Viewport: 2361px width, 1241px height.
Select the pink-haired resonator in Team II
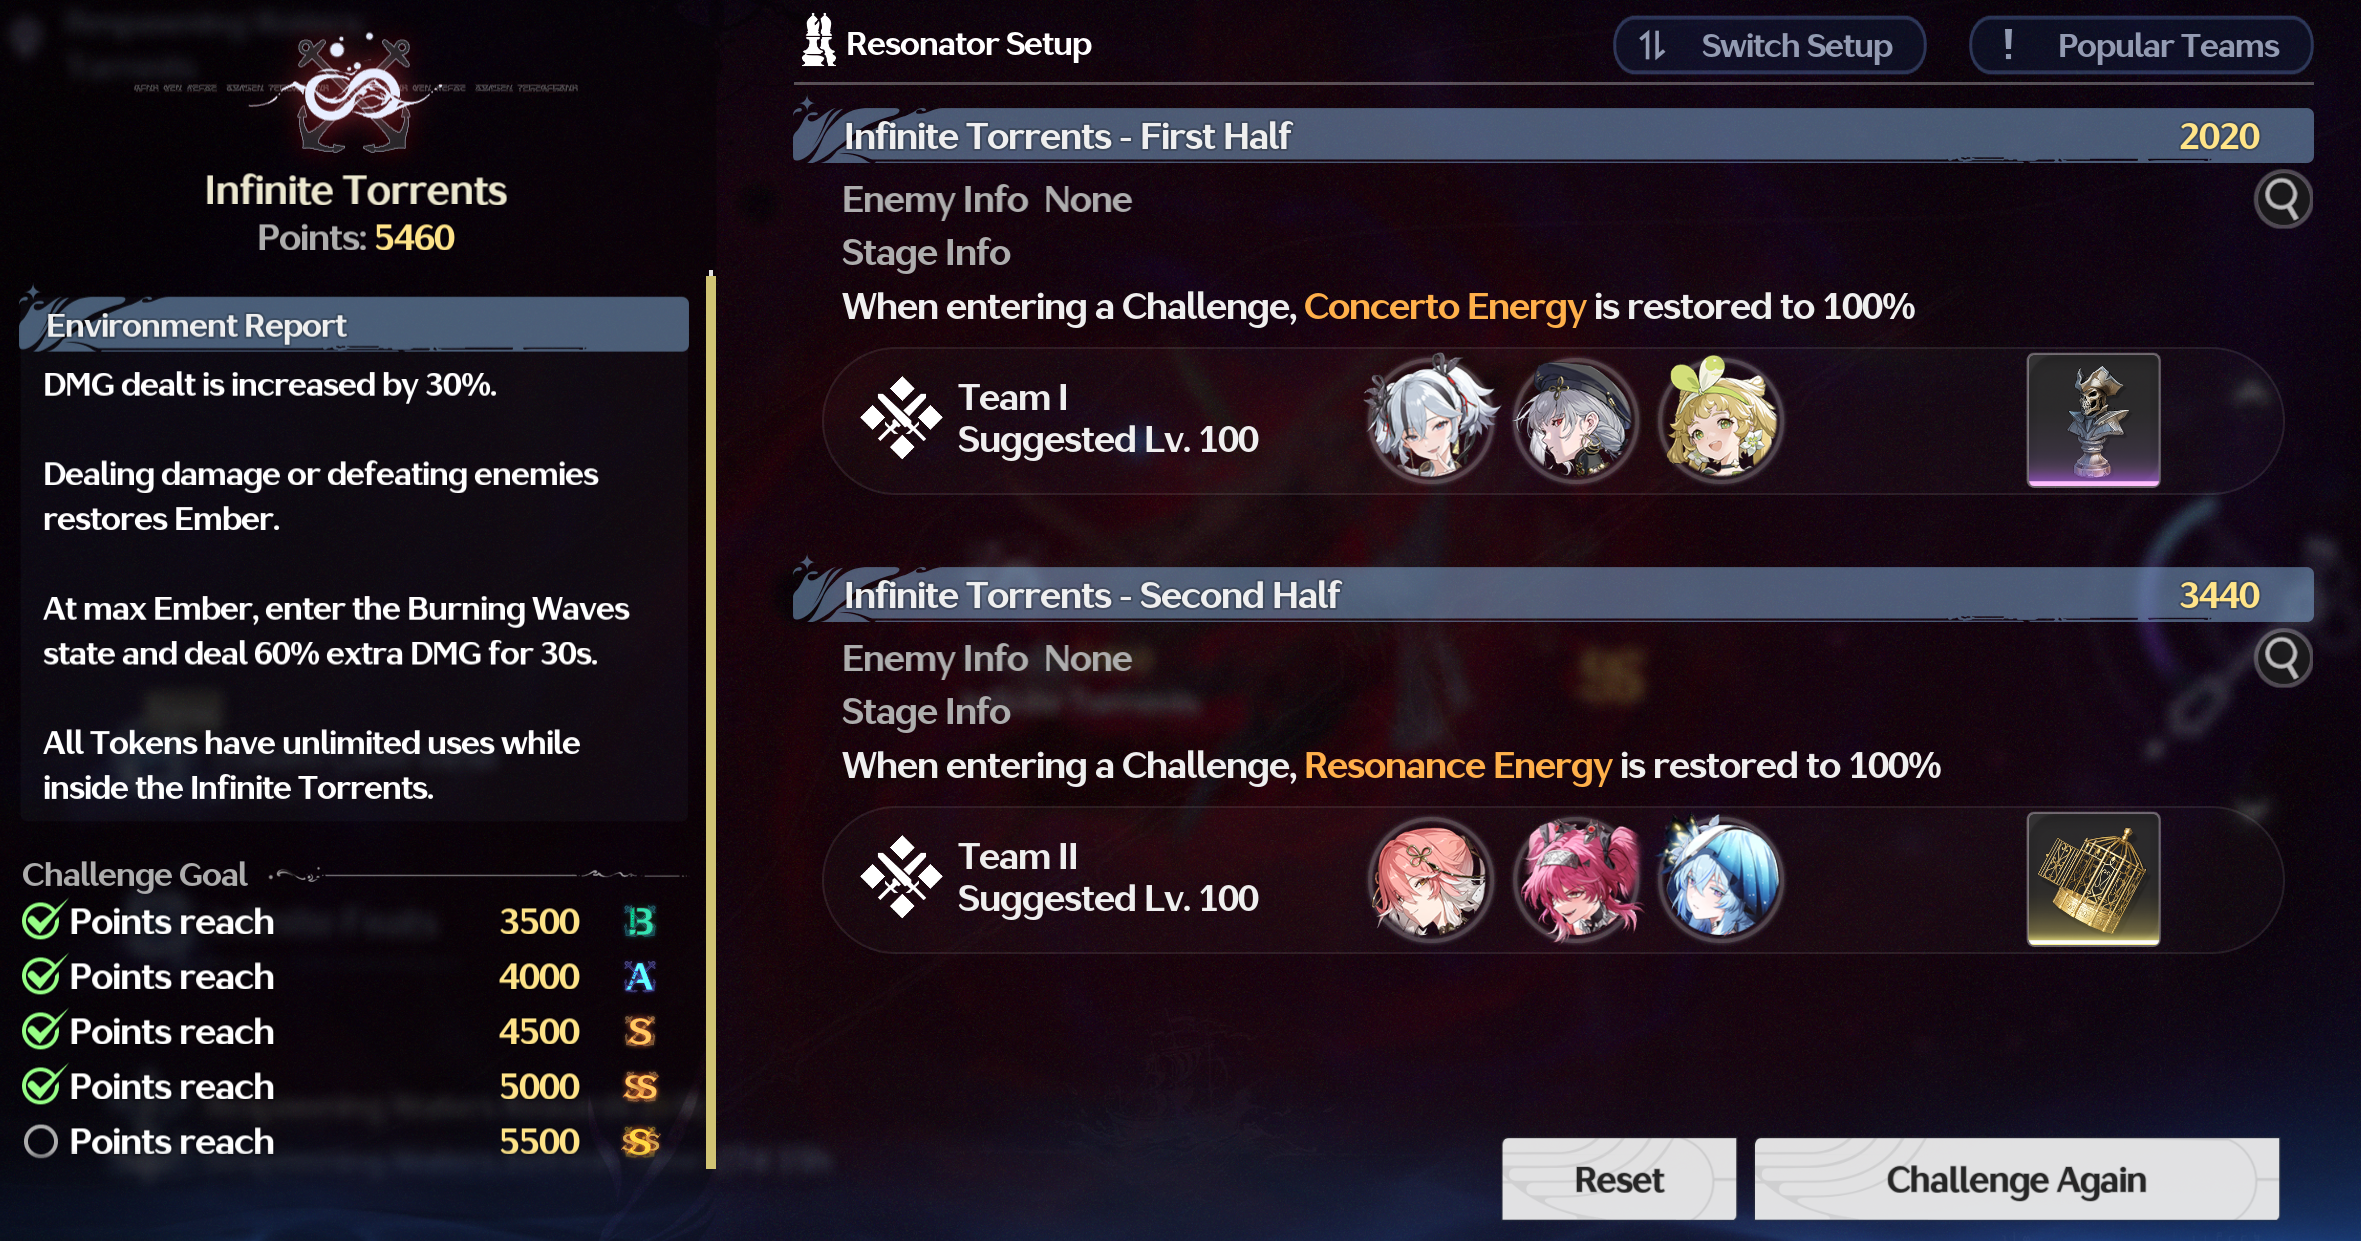(x=1431, y=879)
